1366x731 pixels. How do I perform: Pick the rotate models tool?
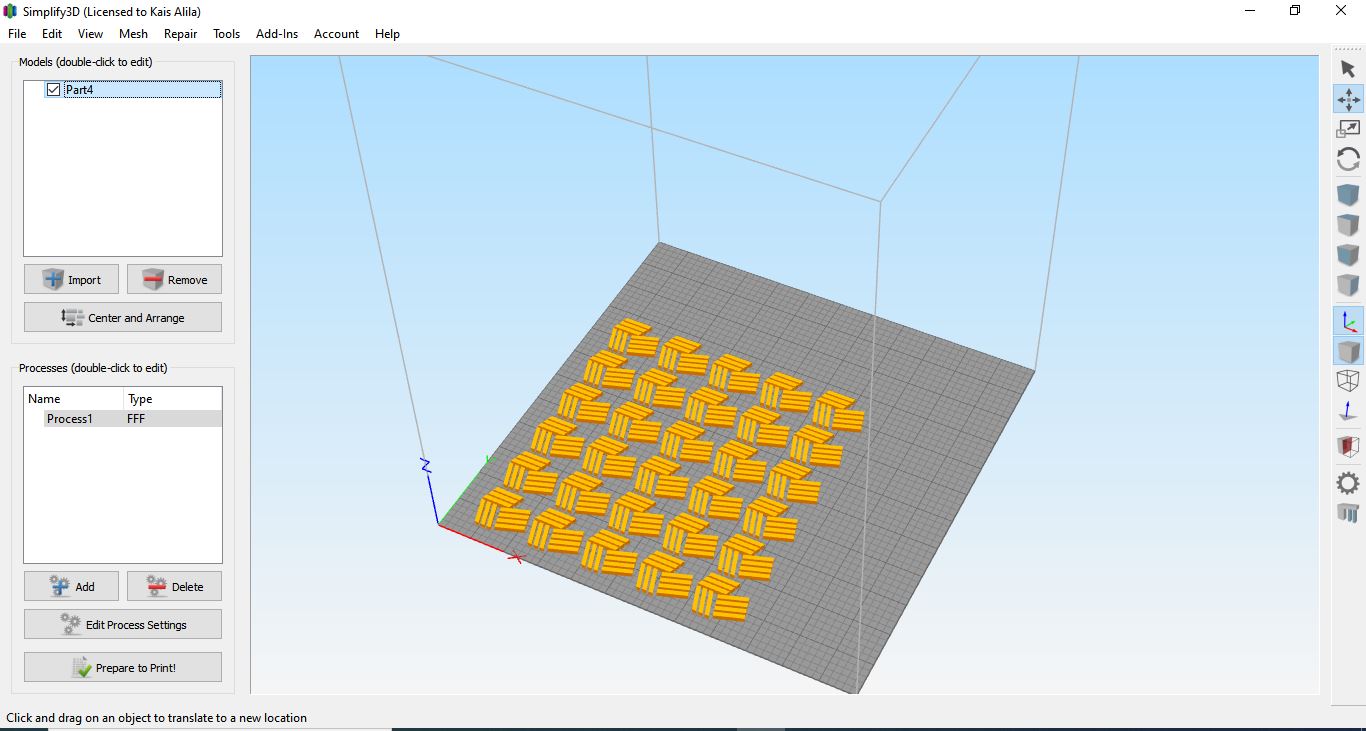[1348, 159]
